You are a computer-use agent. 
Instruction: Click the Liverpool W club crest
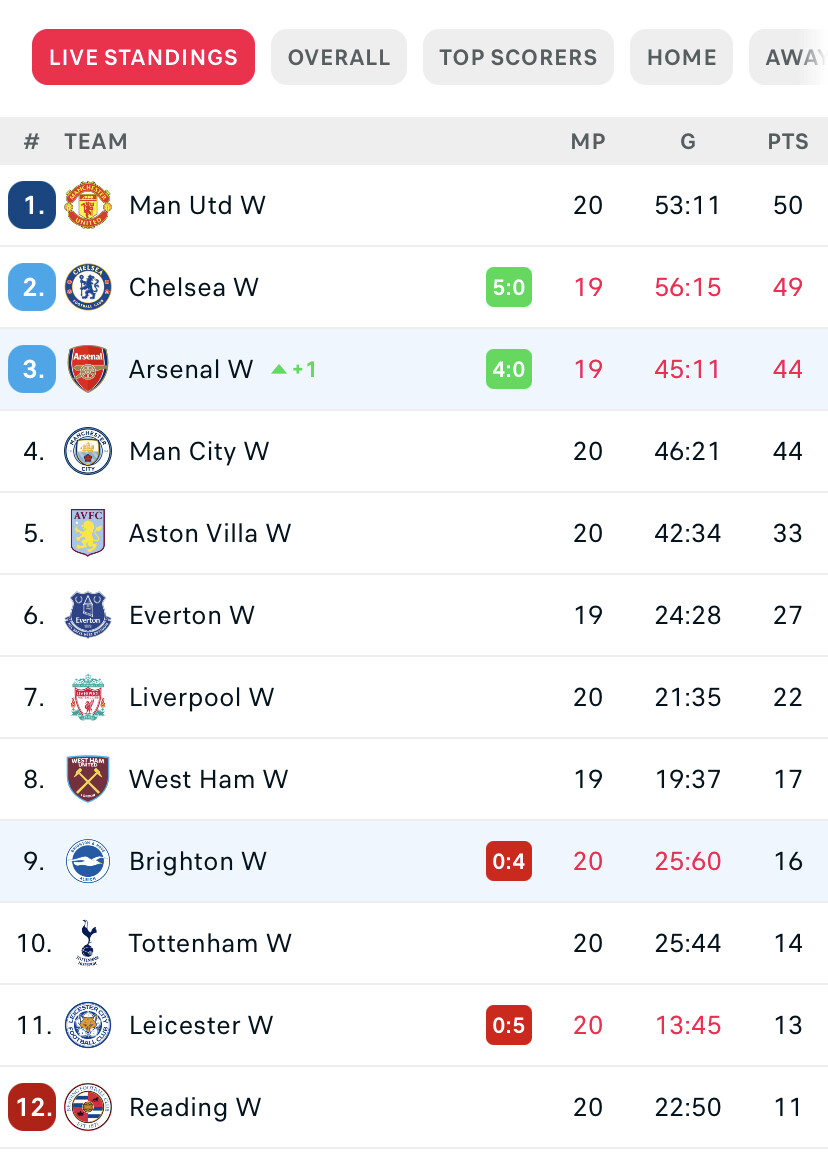[x=88, y=697]
